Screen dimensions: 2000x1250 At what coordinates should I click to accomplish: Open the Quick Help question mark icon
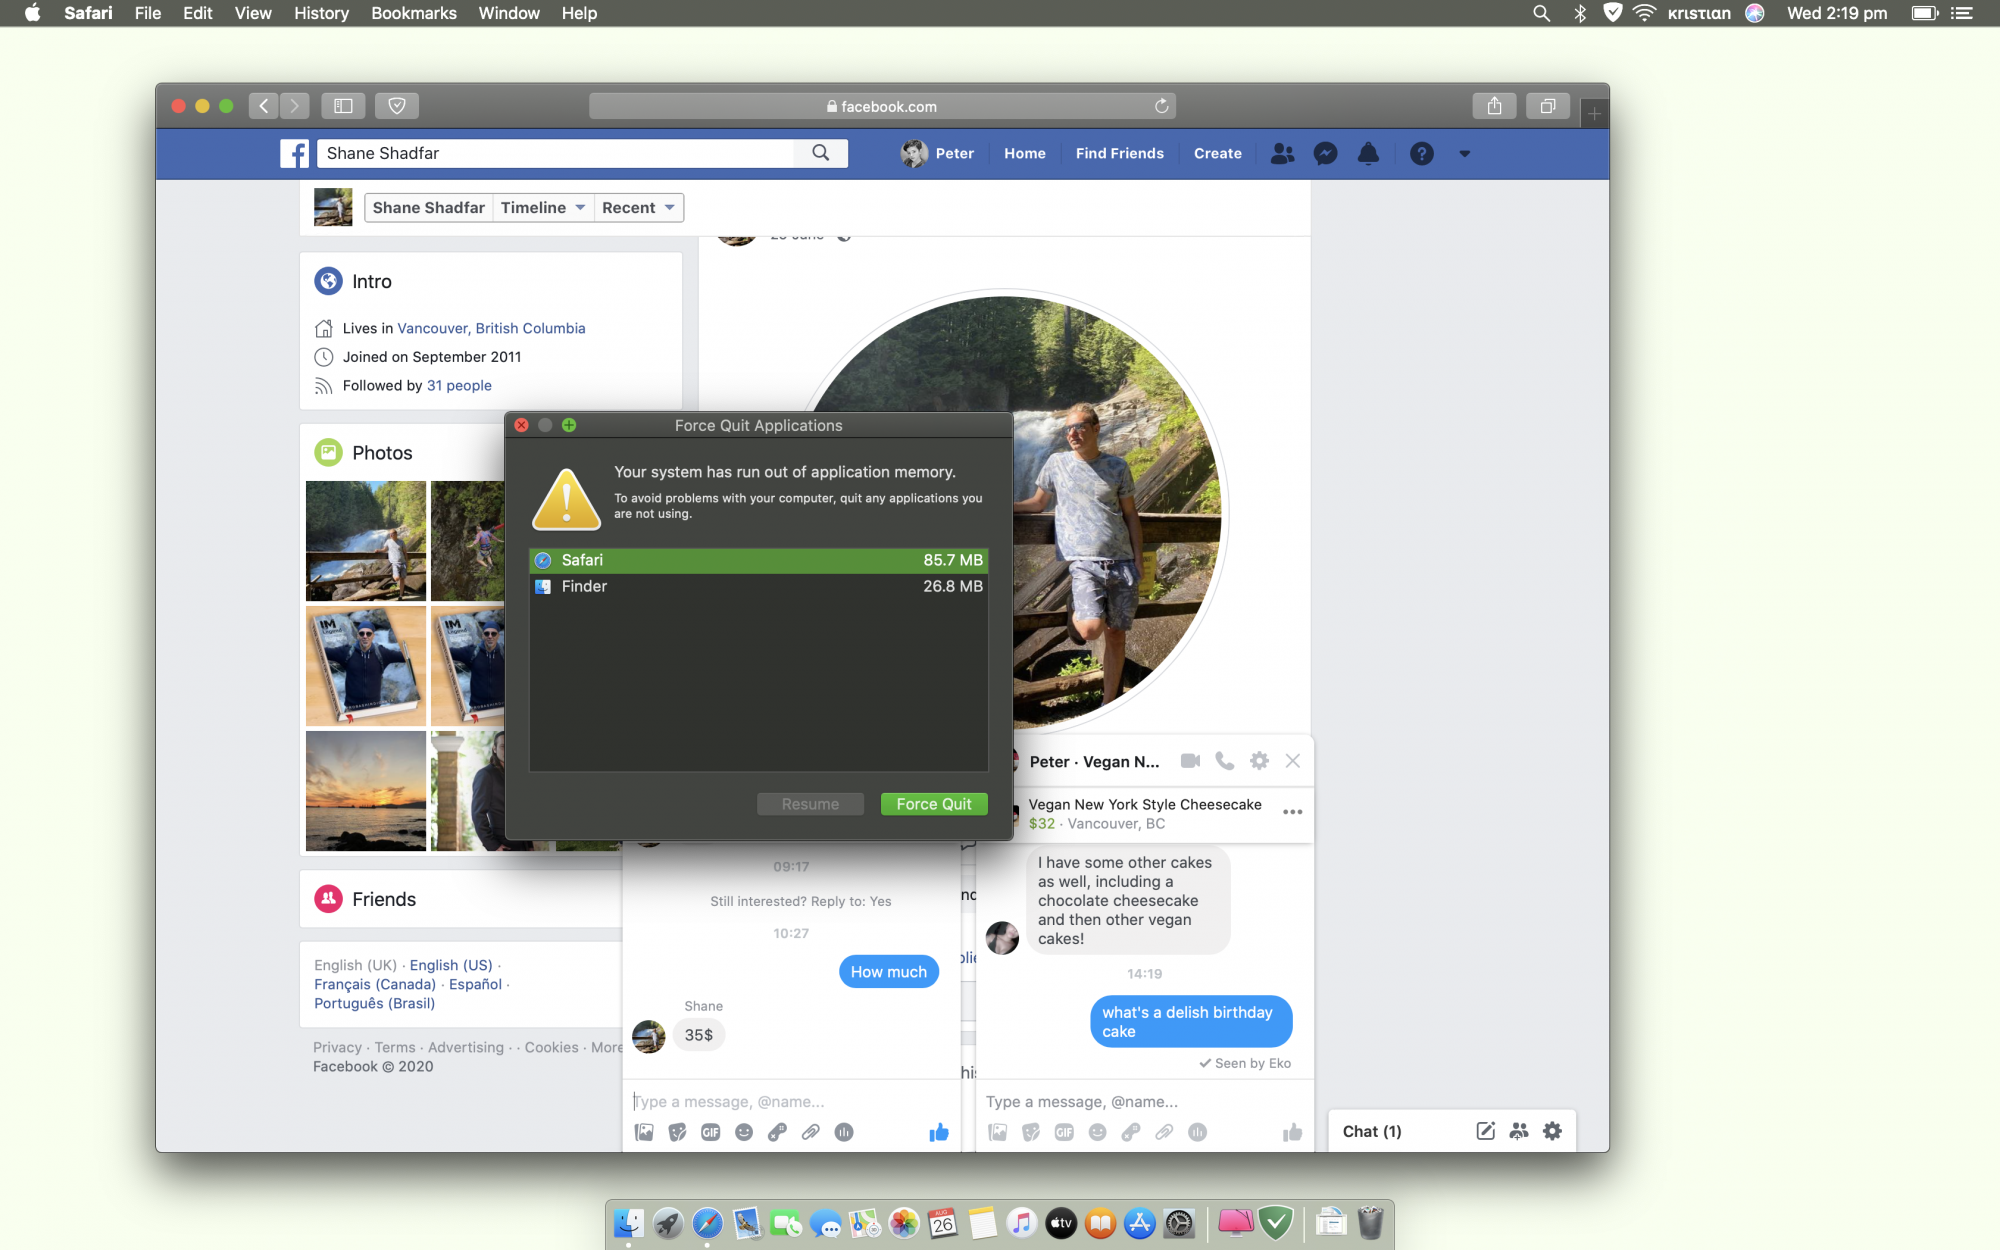(x=1421, y=153)
